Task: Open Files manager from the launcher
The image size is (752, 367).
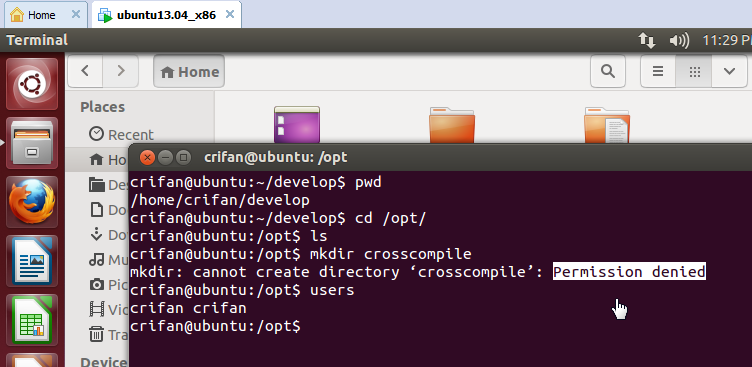Action: pyautogui.click(x=32, y=143)
